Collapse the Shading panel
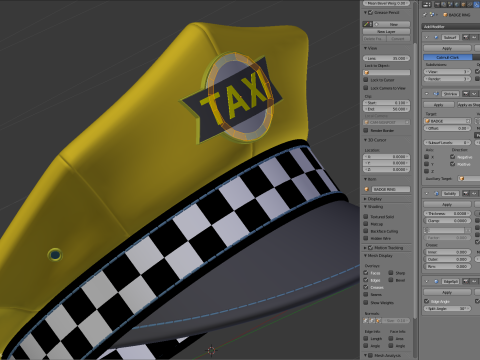 click(365, 207)
